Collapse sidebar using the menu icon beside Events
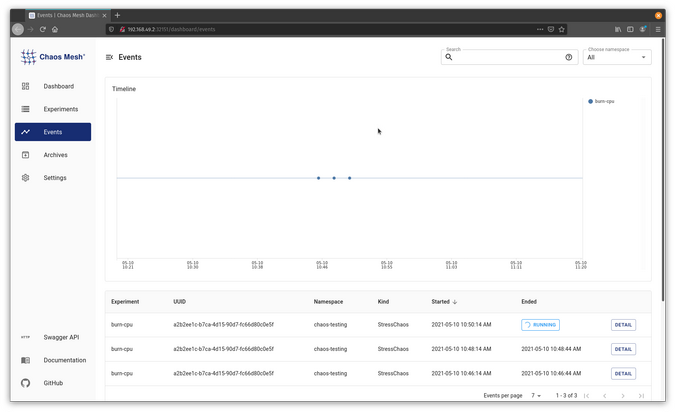Screen dimensions: 675x412 pyautogui.click(x=109, y=57)
